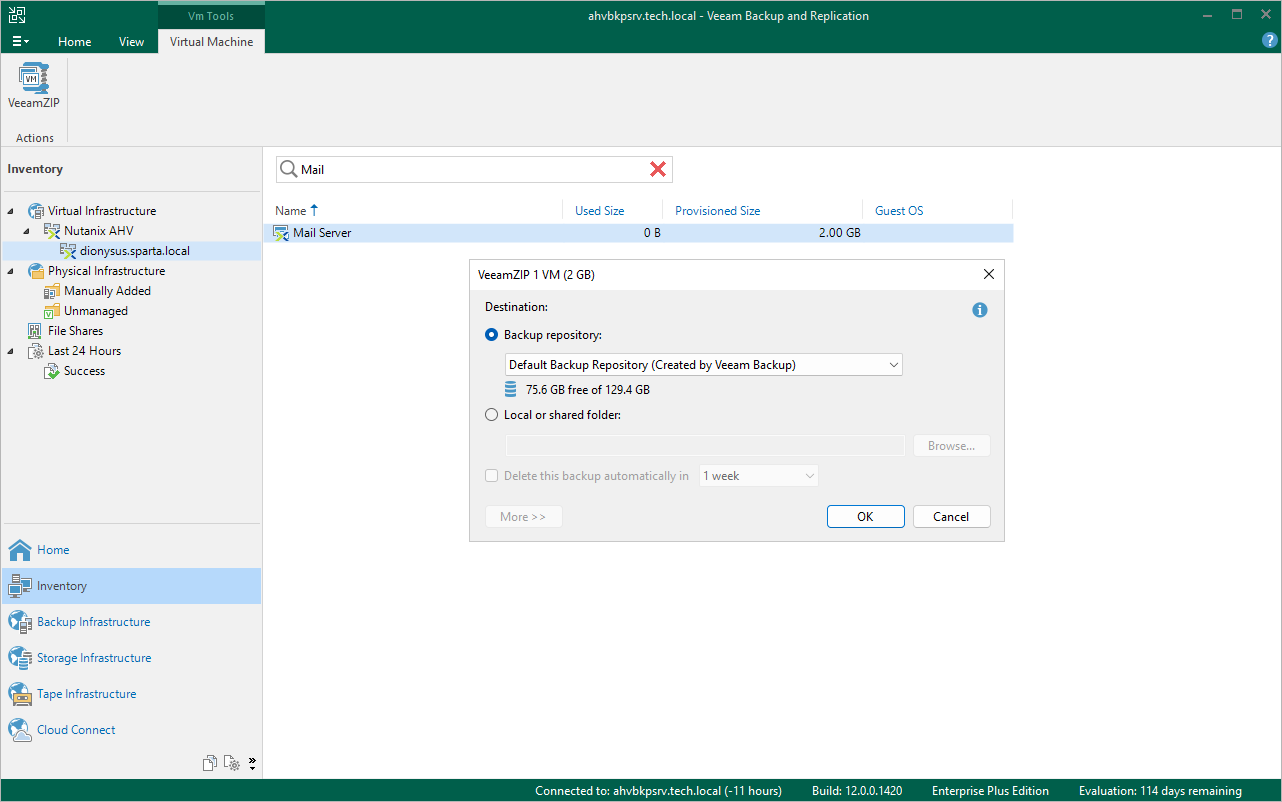Select the File Shares tree item
The height and width of the screenshot is (802, 1282).
(x=76, y=331)
